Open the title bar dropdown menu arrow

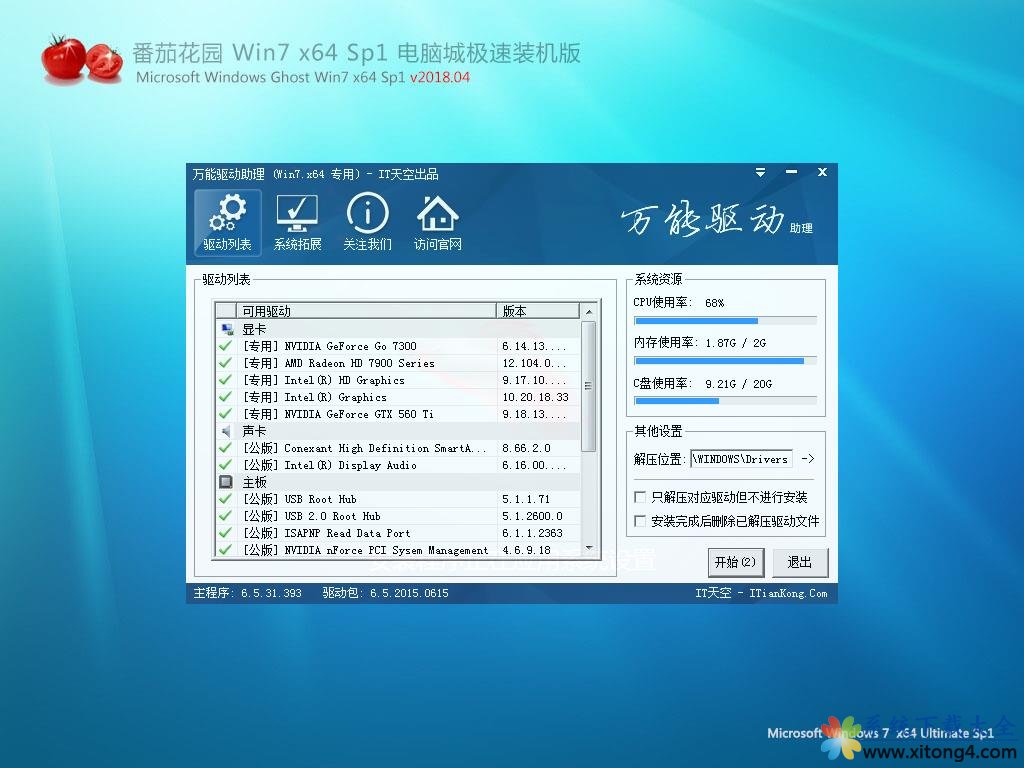pyautogui.click(x=760, y=172)
